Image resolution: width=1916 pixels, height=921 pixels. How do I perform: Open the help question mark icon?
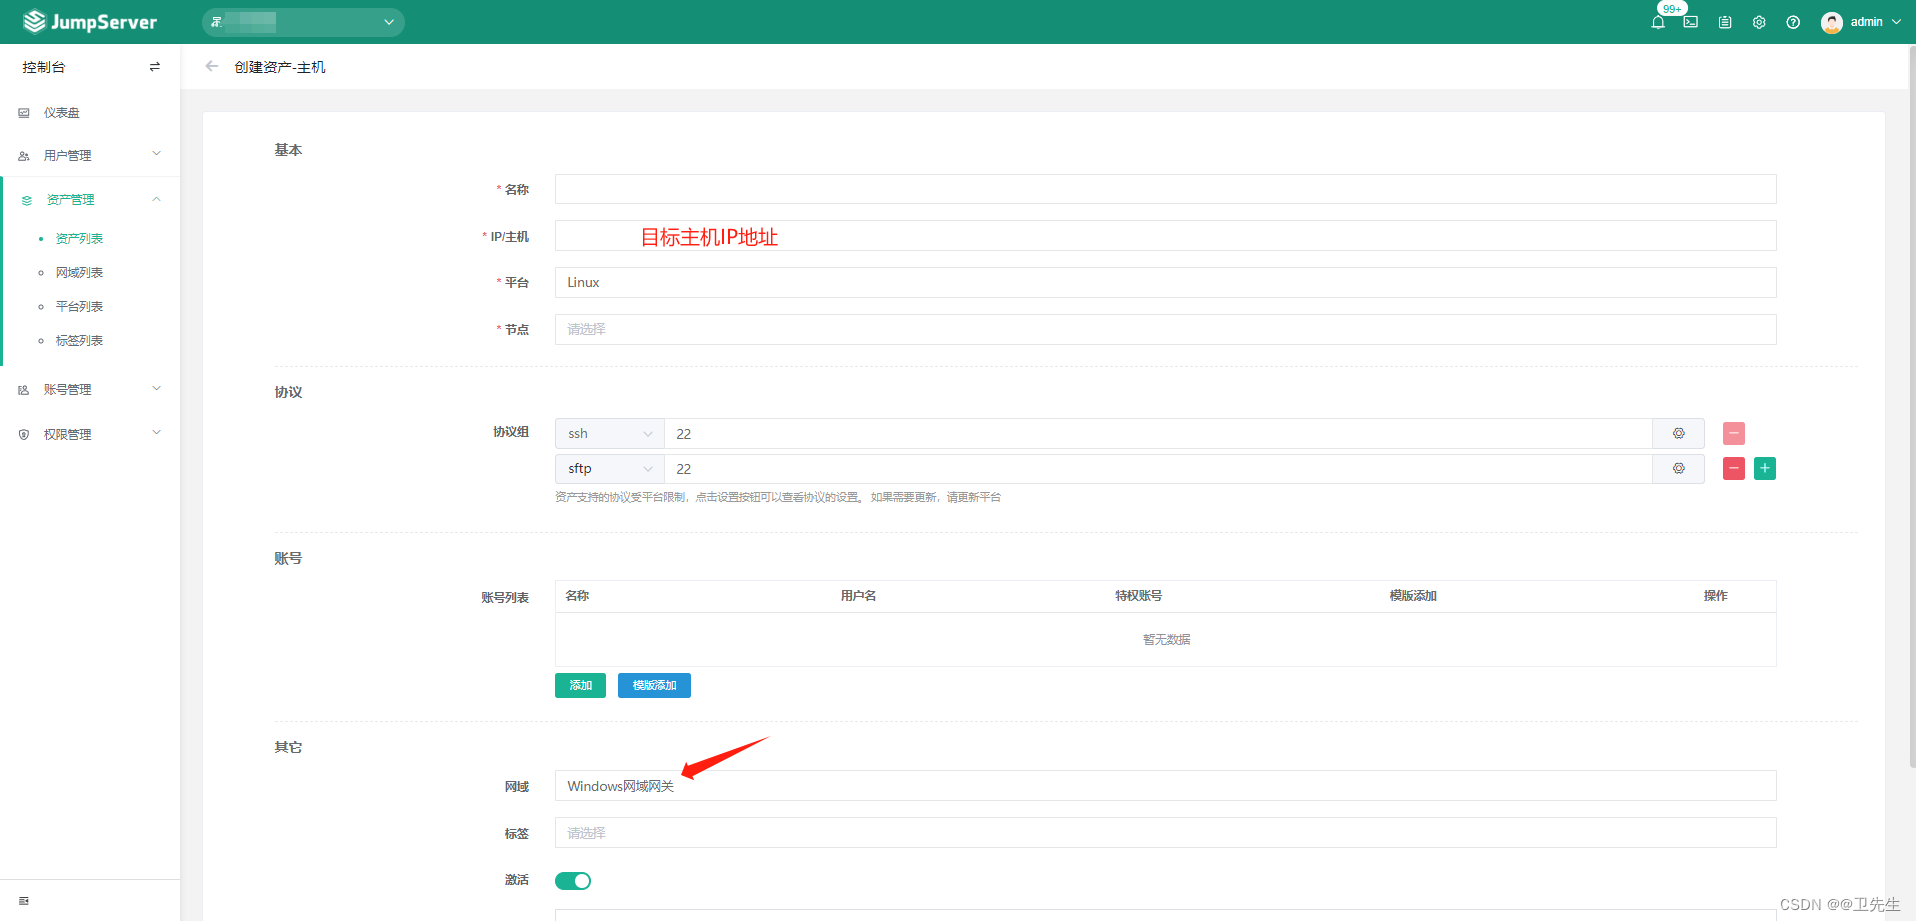coord(1793,22)
